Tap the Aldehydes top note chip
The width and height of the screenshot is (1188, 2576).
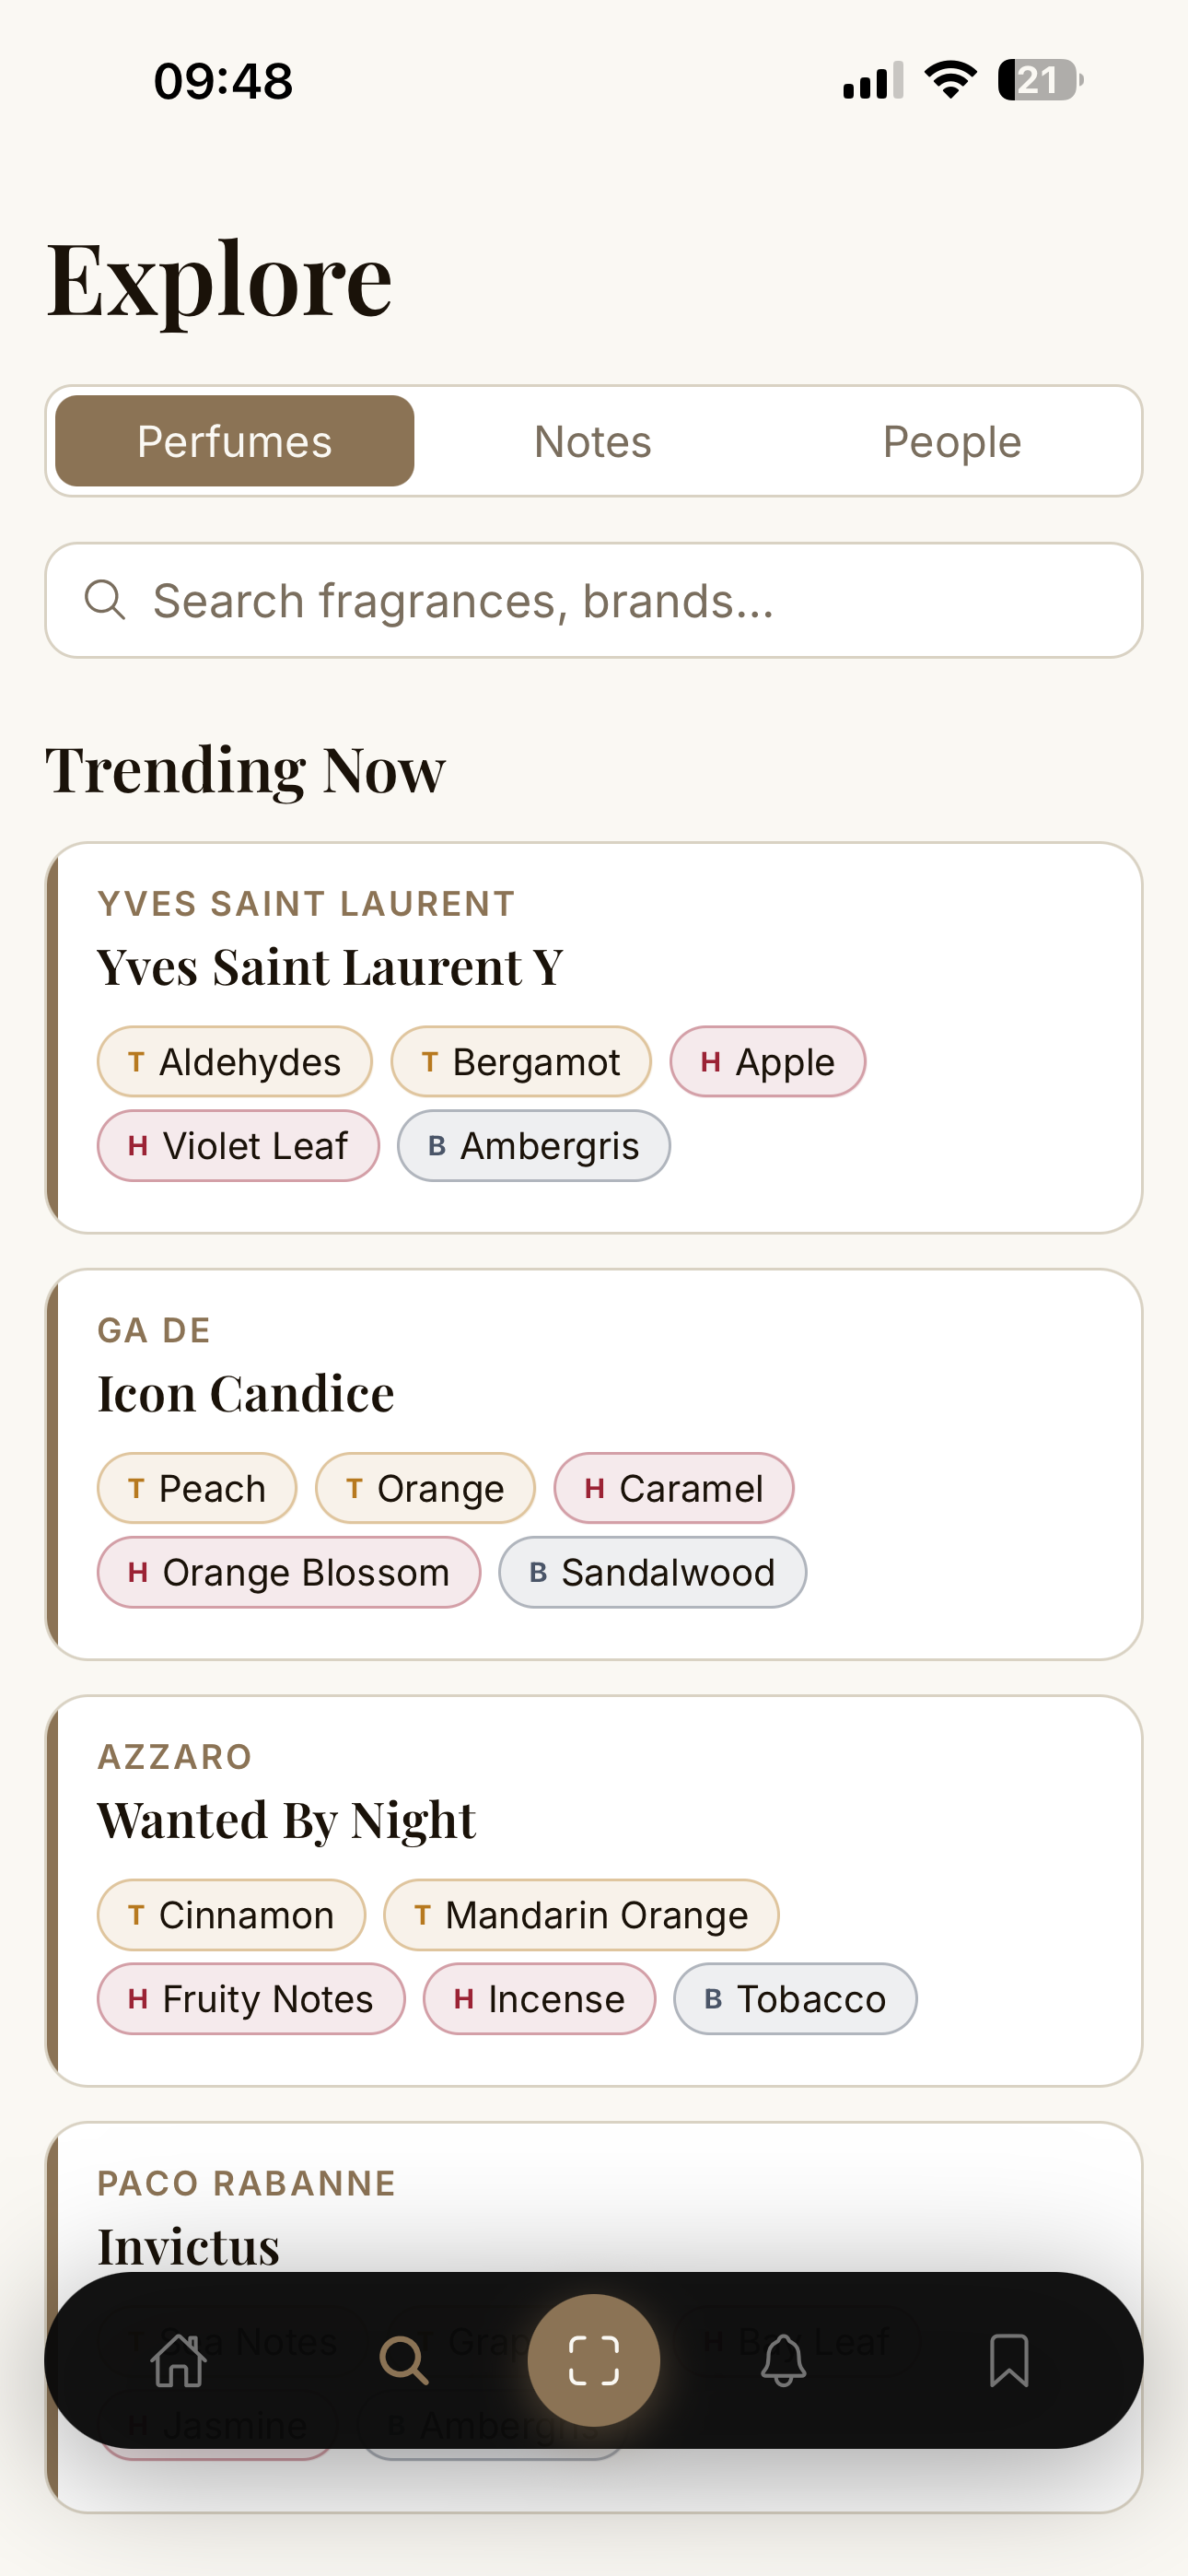(235, 1062)
